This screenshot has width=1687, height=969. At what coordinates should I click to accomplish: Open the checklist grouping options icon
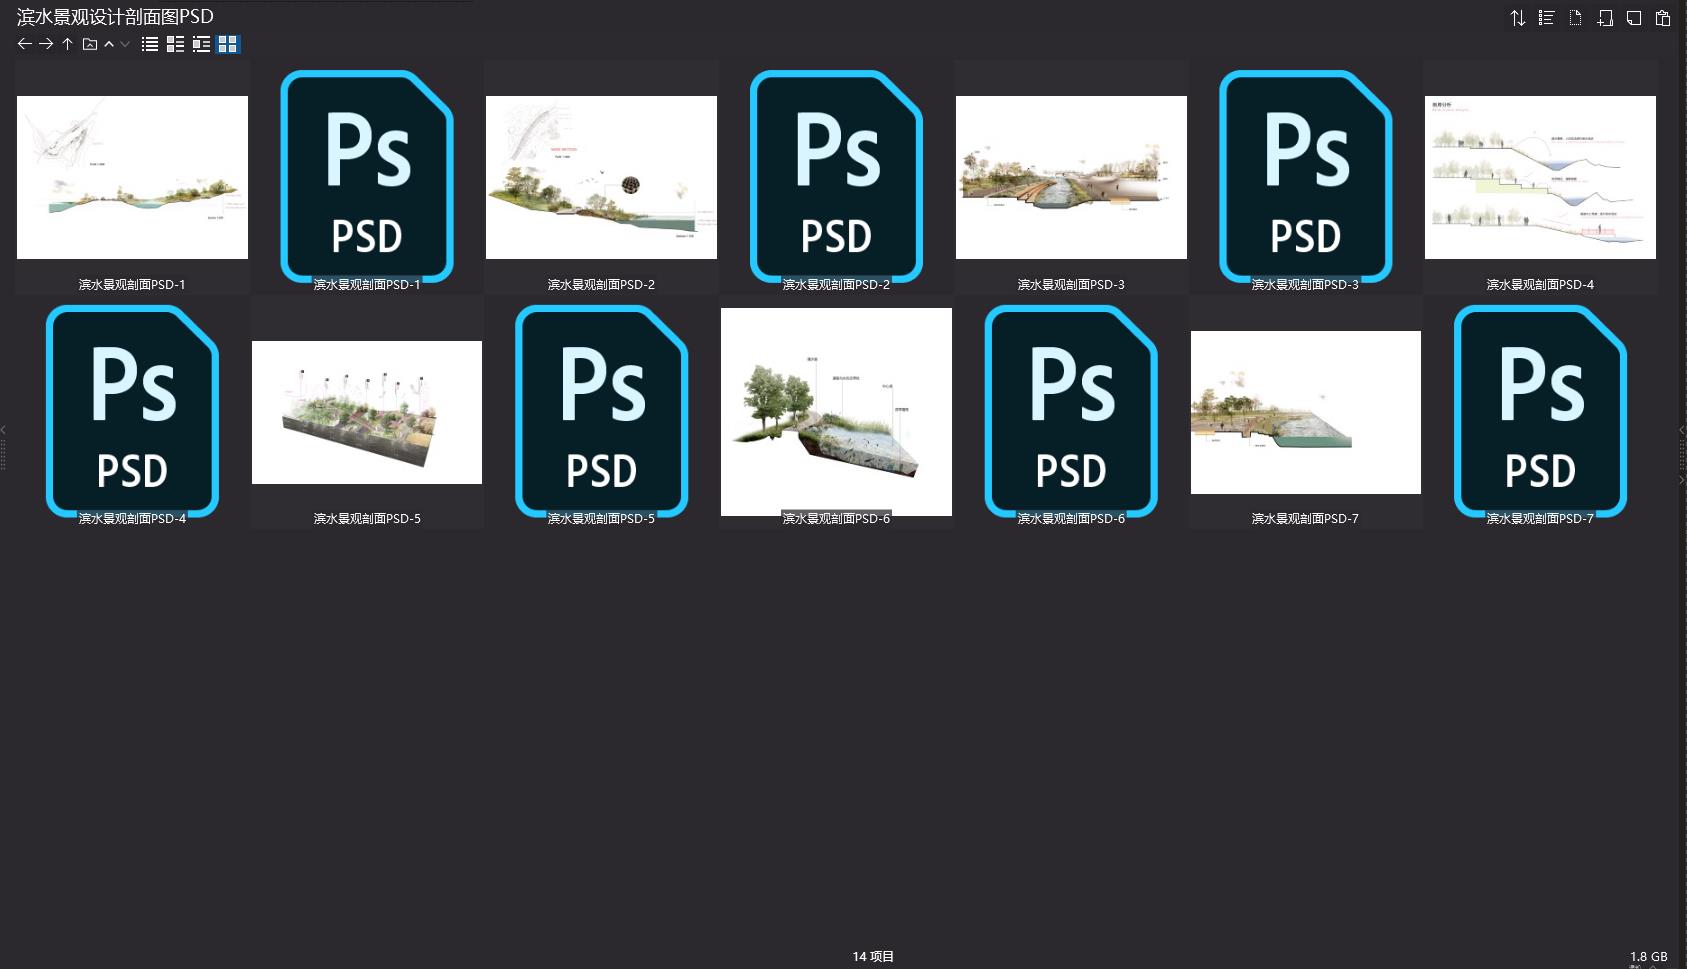click(1546, 18)
